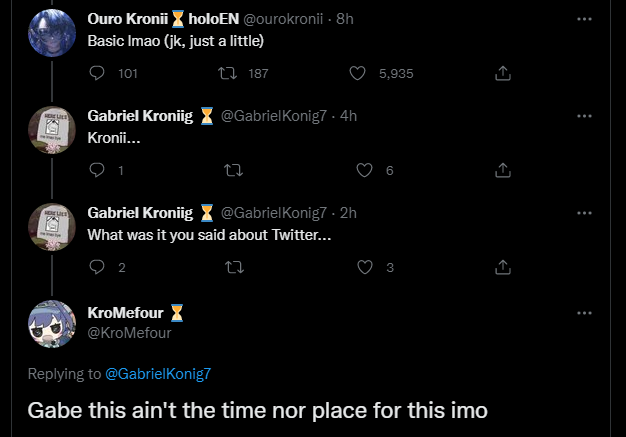
Task: Retweet Gabriel's 'Kronii...' tweet
Action: tap(234, 170)
